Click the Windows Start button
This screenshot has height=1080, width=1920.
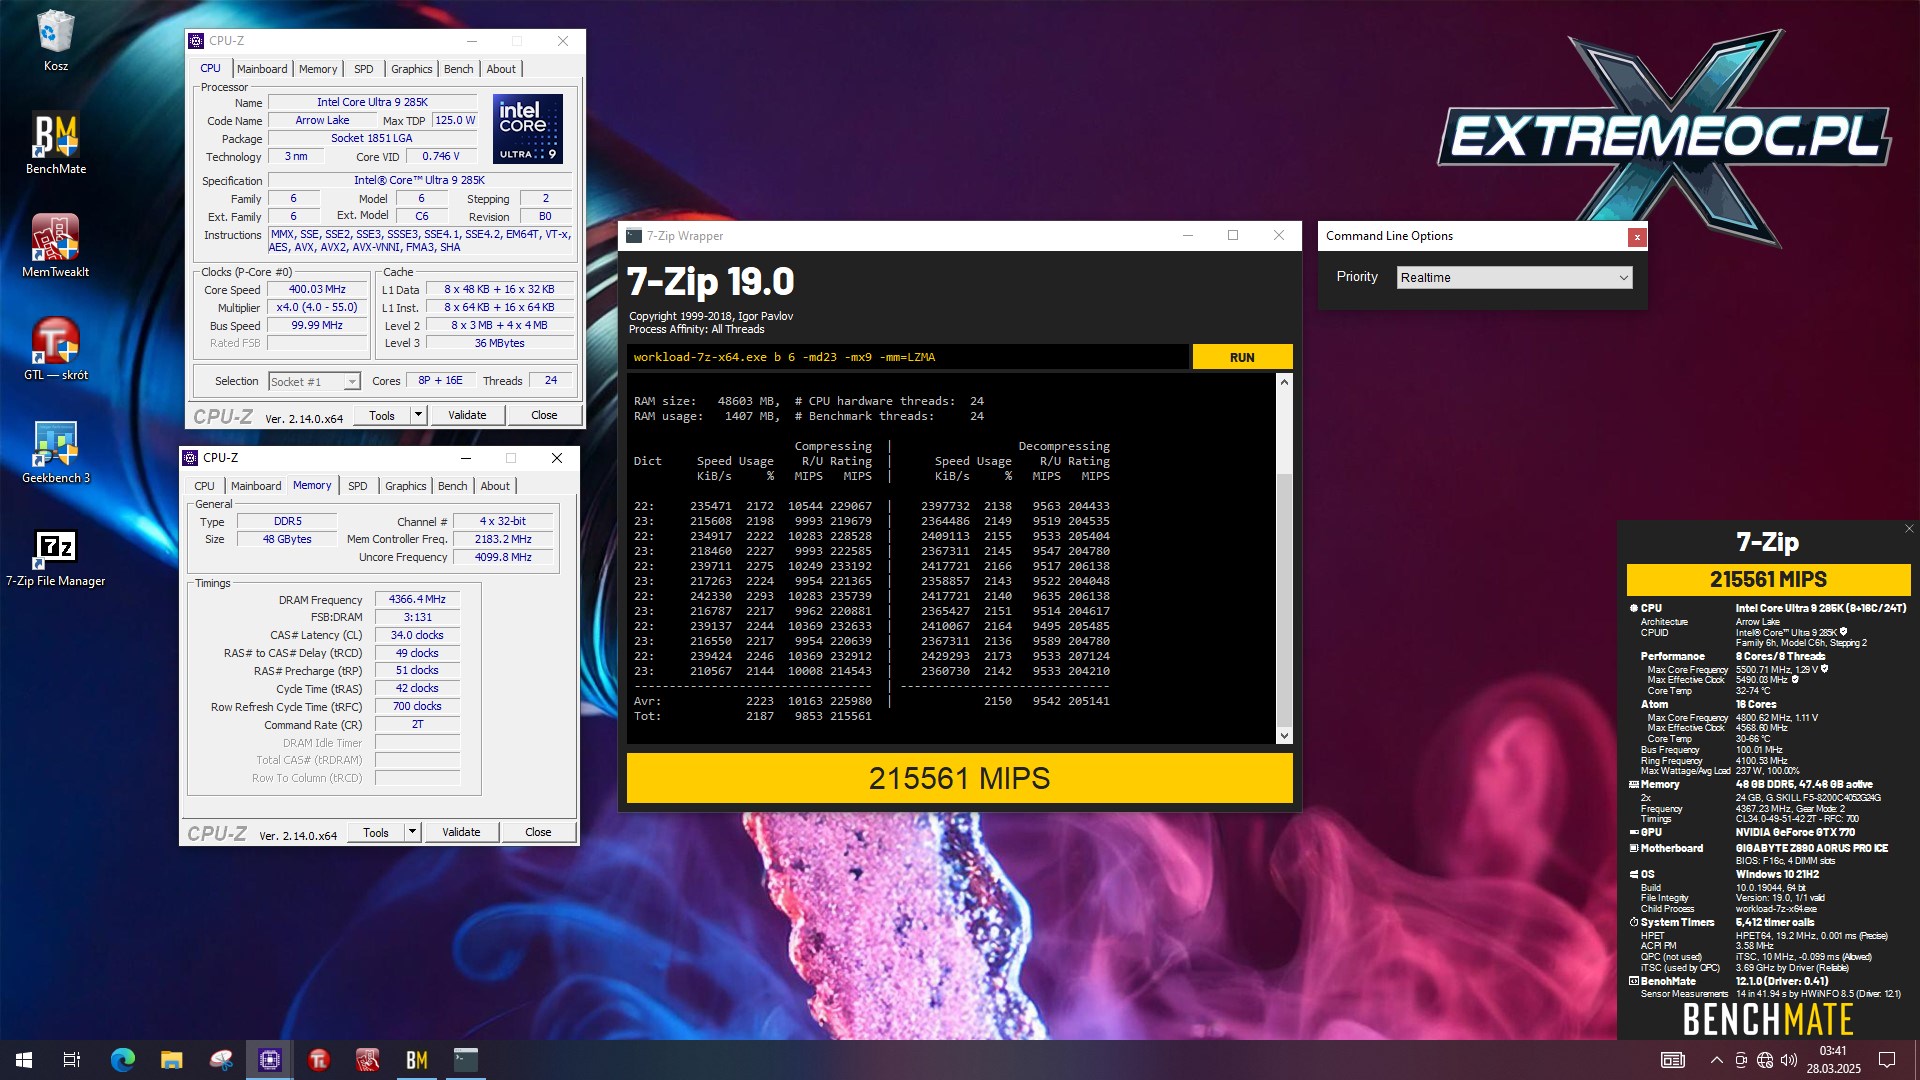coord(24,1060)
